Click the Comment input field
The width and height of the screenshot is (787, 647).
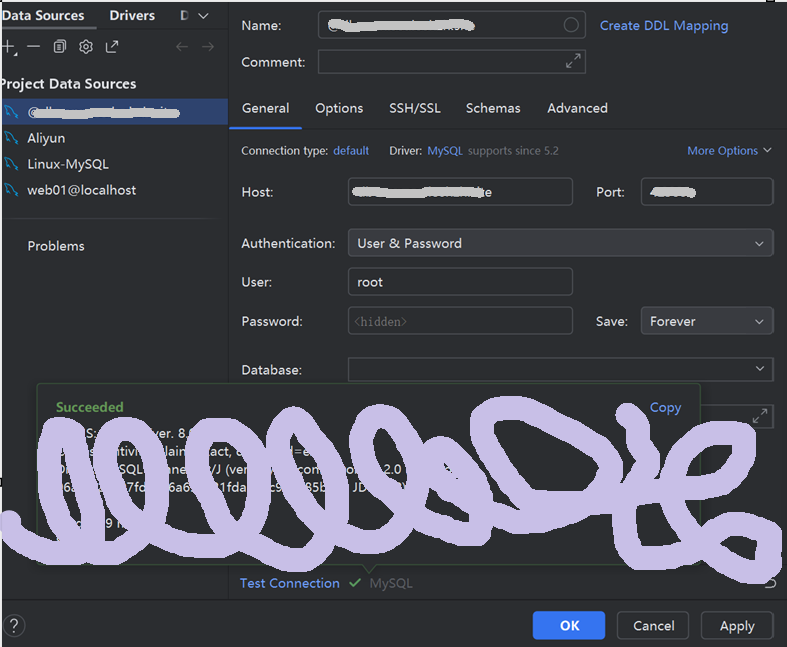[451, 61]
